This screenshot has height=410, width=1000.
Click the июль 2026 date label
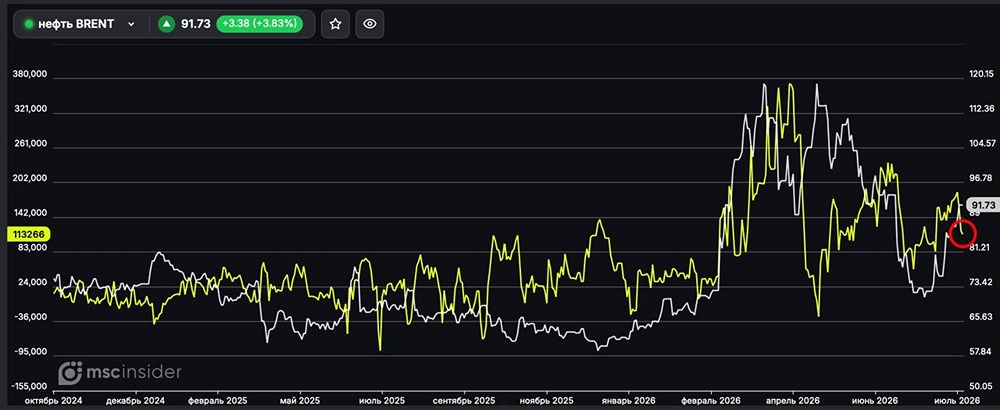click(x=955, y=401)
